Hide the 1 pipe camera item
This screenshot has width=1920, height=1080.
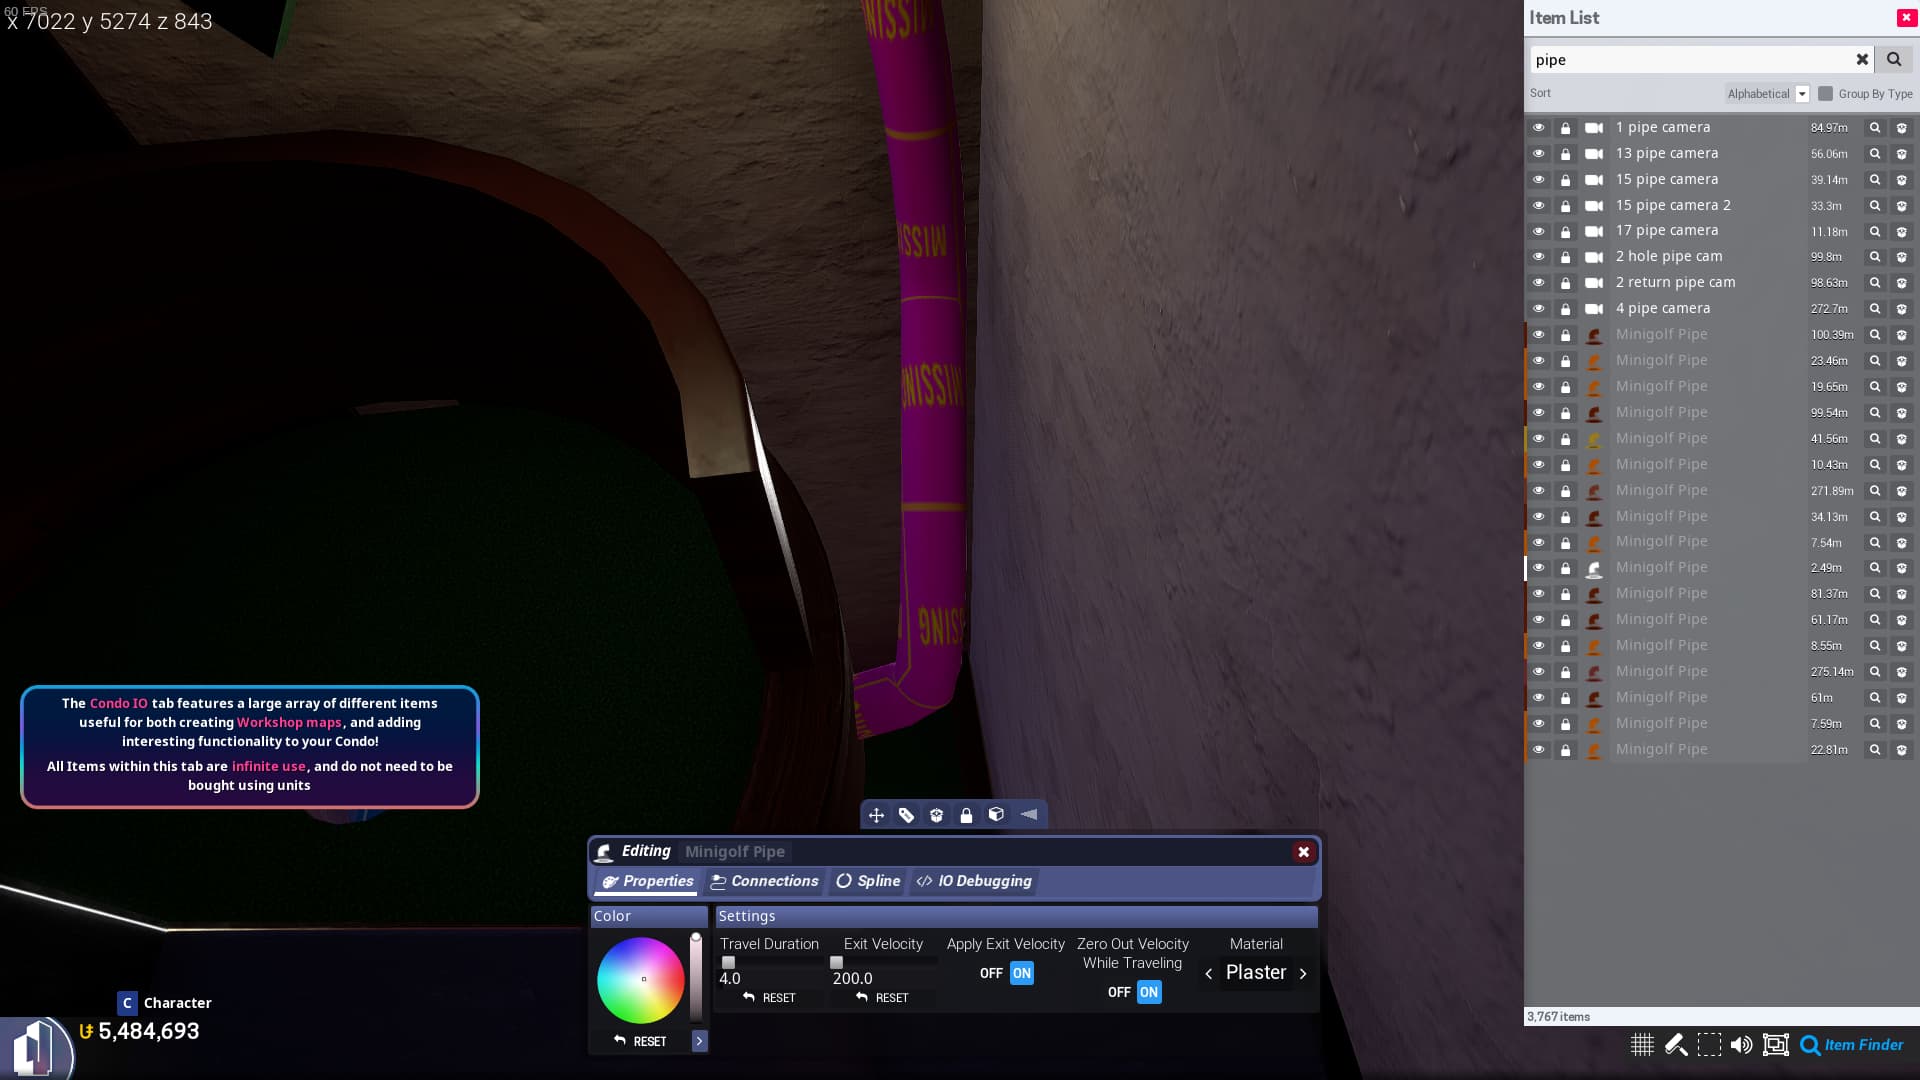[x=1539, y=128]
